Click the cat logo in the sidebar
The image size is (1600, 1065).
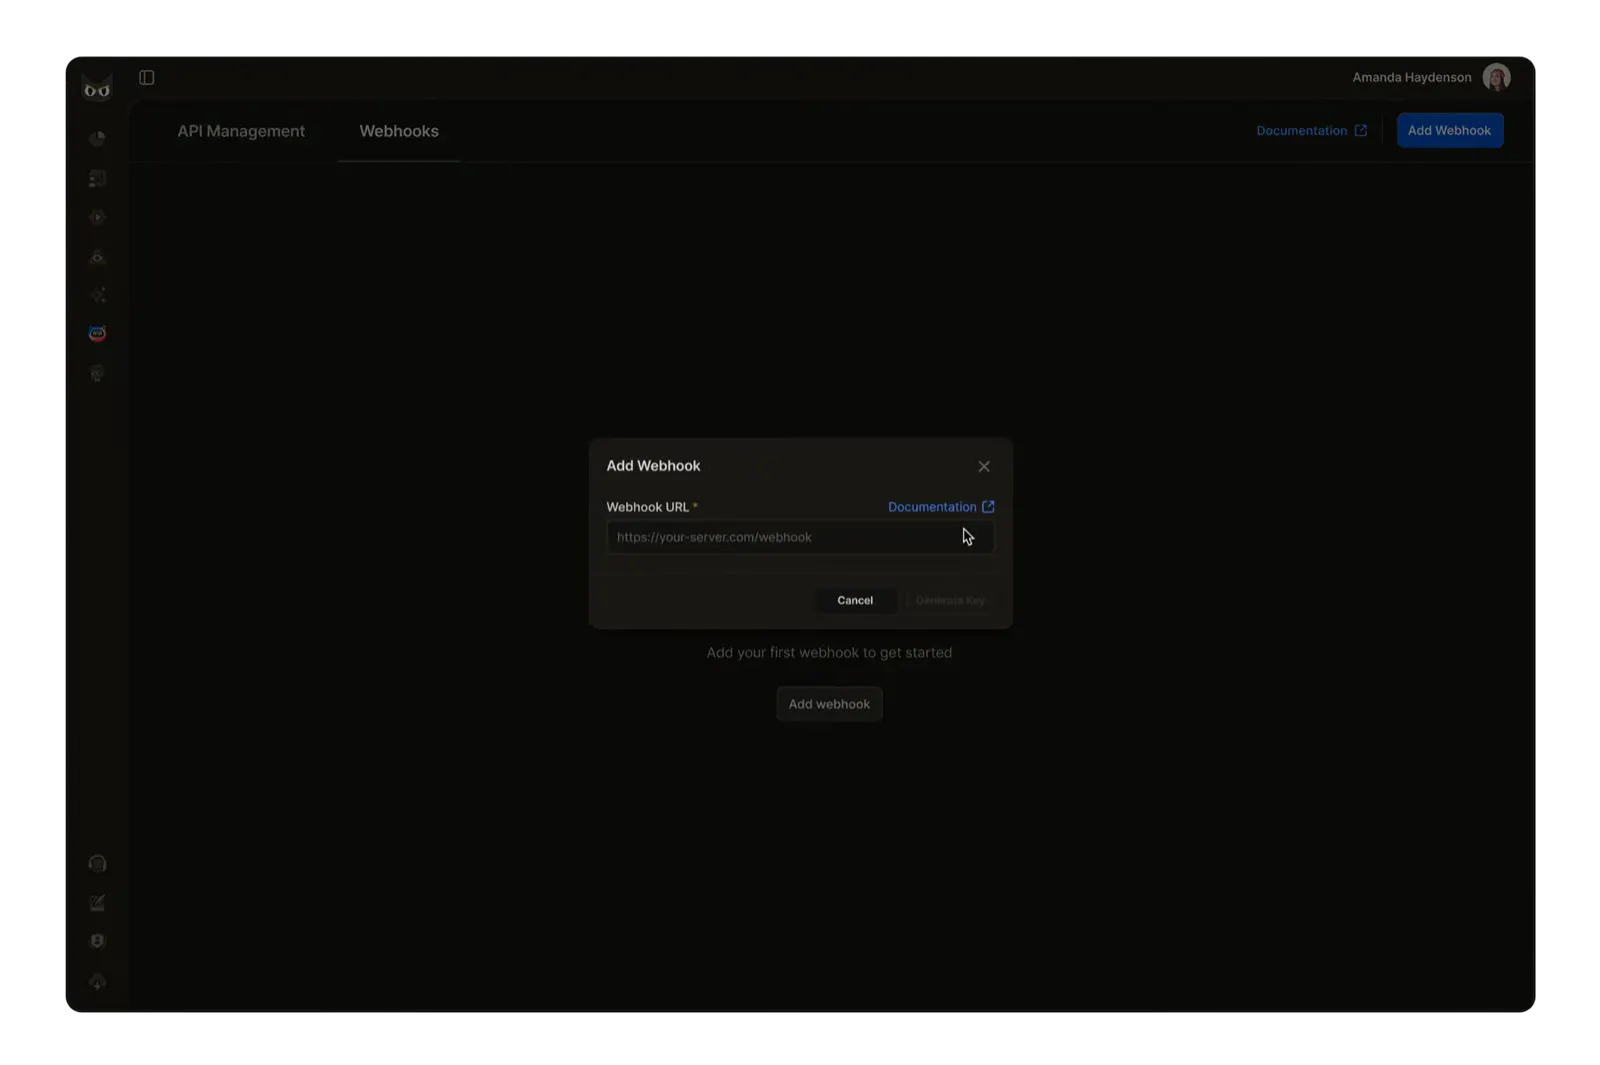pyautogui.click(x=97, y=88)
